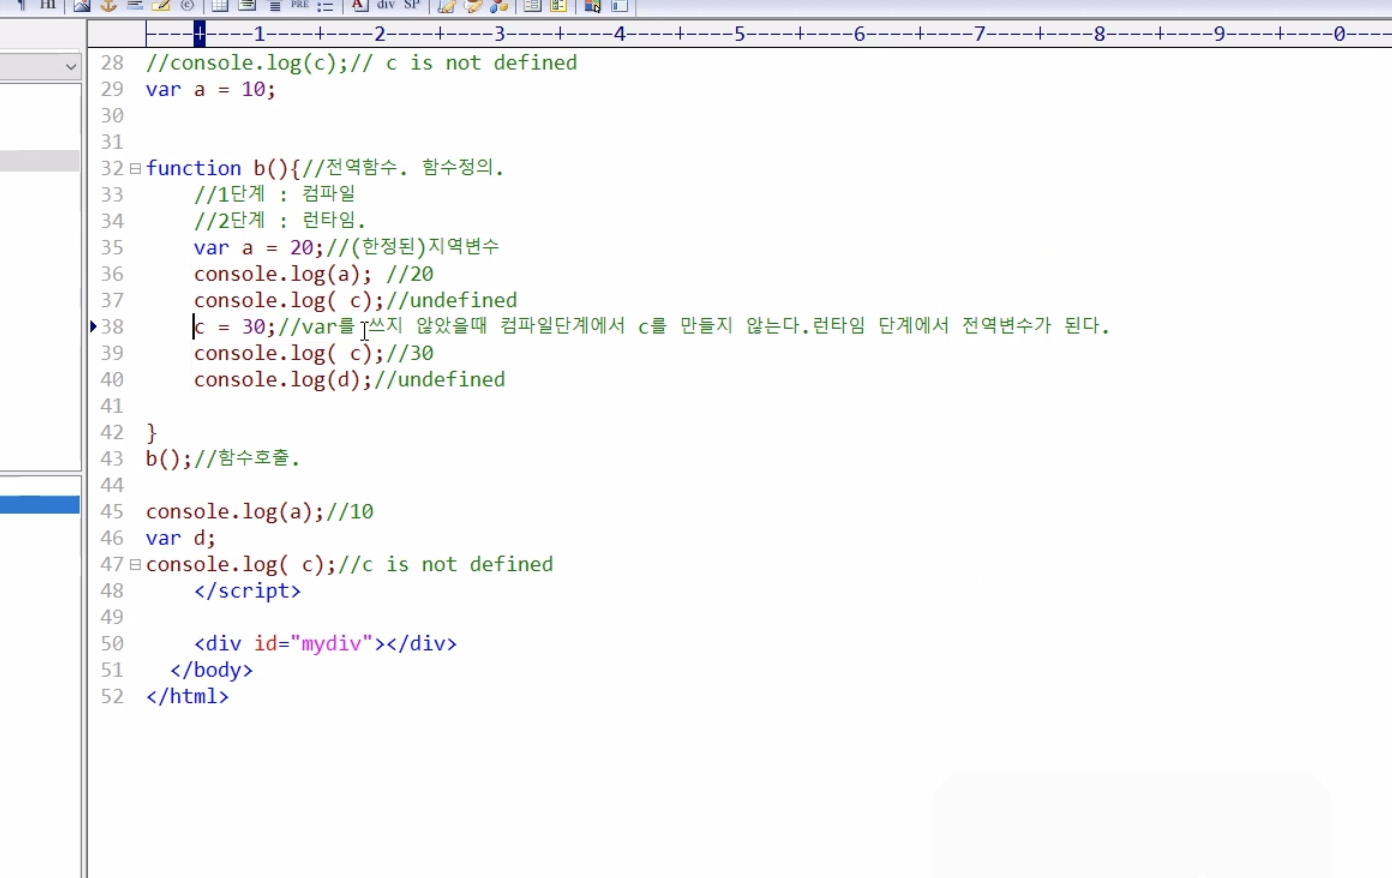Collapse function b() fold at line 32

click(135, 169)
